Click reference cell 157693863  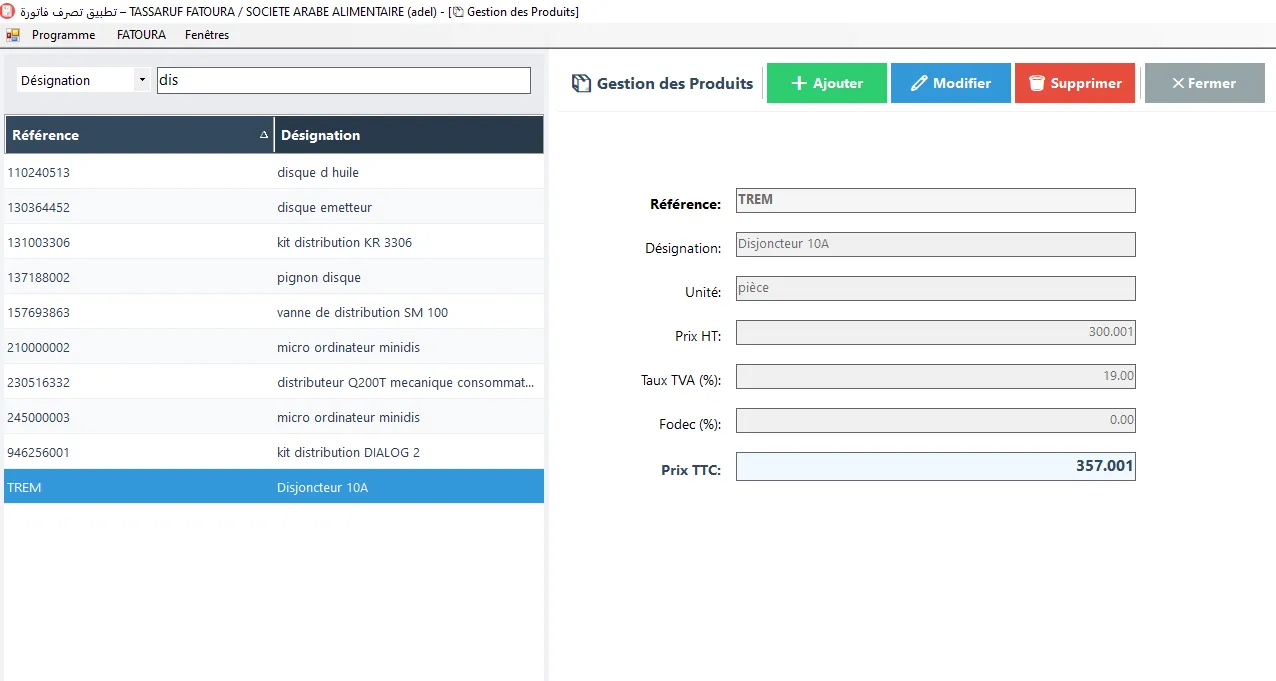tap(139, 312)
